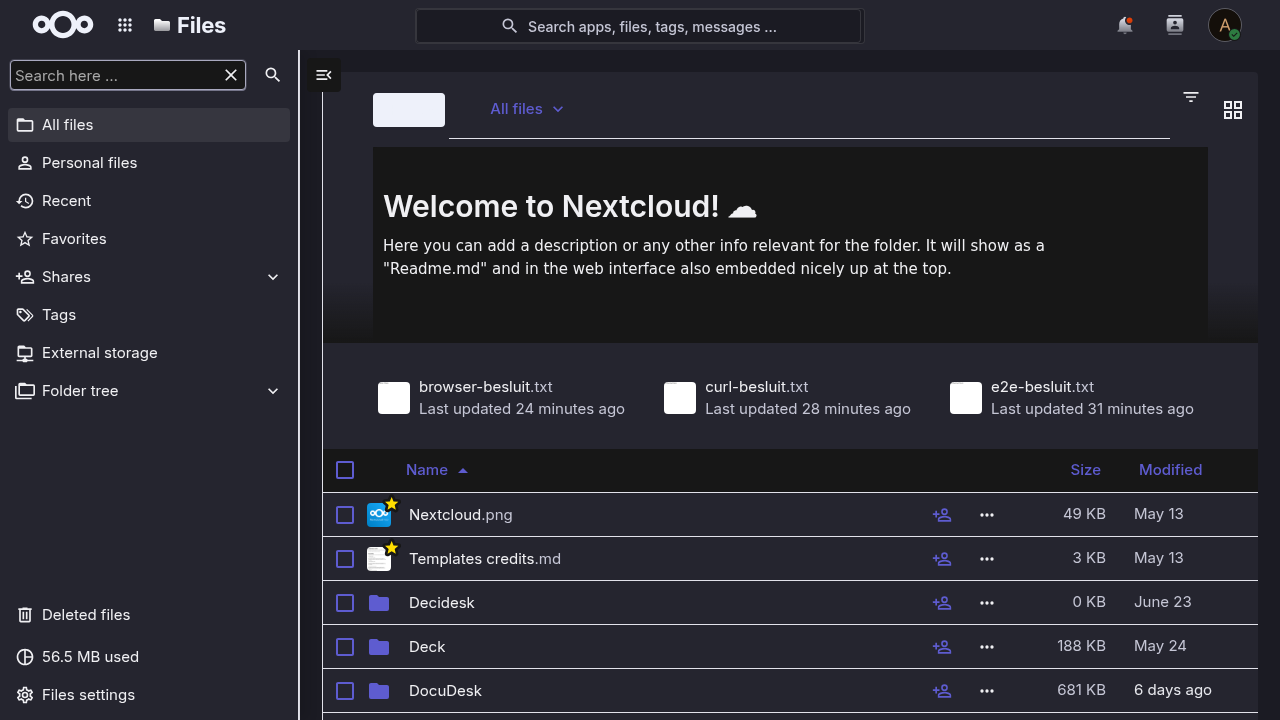Click the Nextcloud.png thumbnail

tap(379, 515)
